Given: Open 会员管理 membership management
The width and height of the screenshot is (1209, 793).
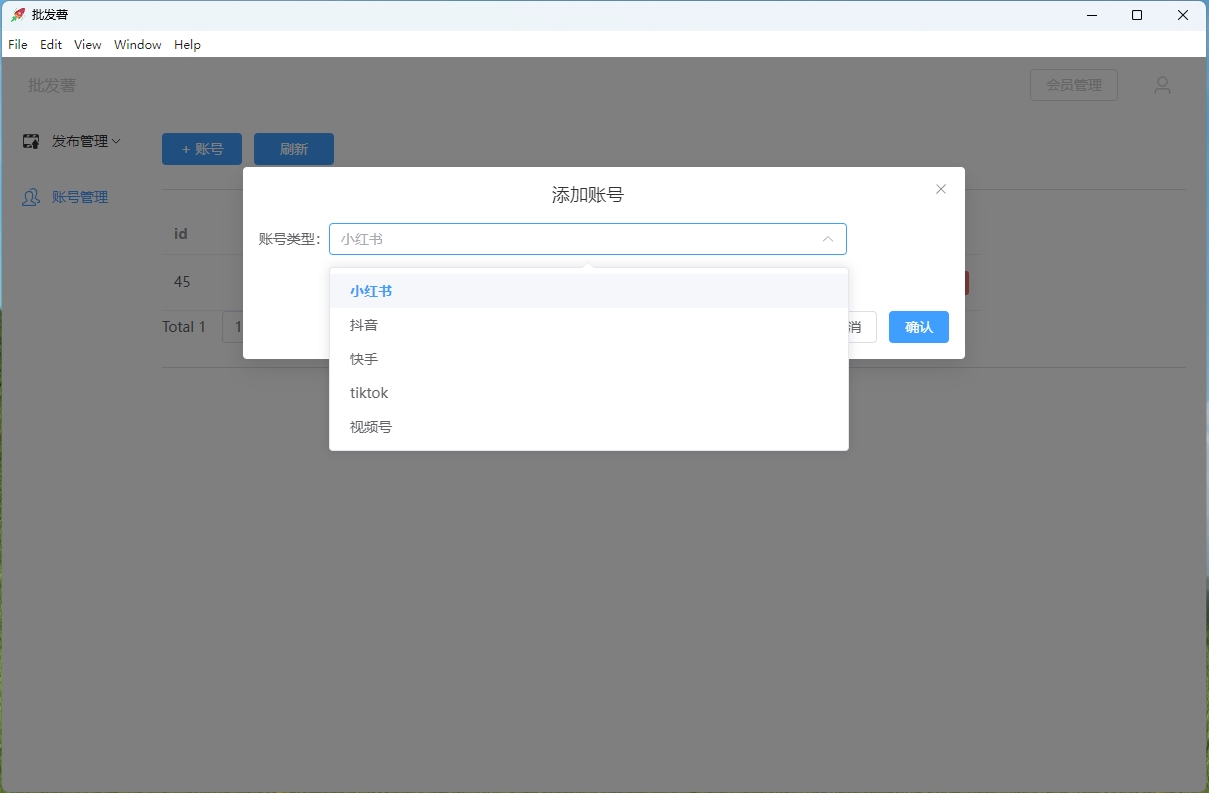Looking at the screenshot, I should coord(1074,85).
